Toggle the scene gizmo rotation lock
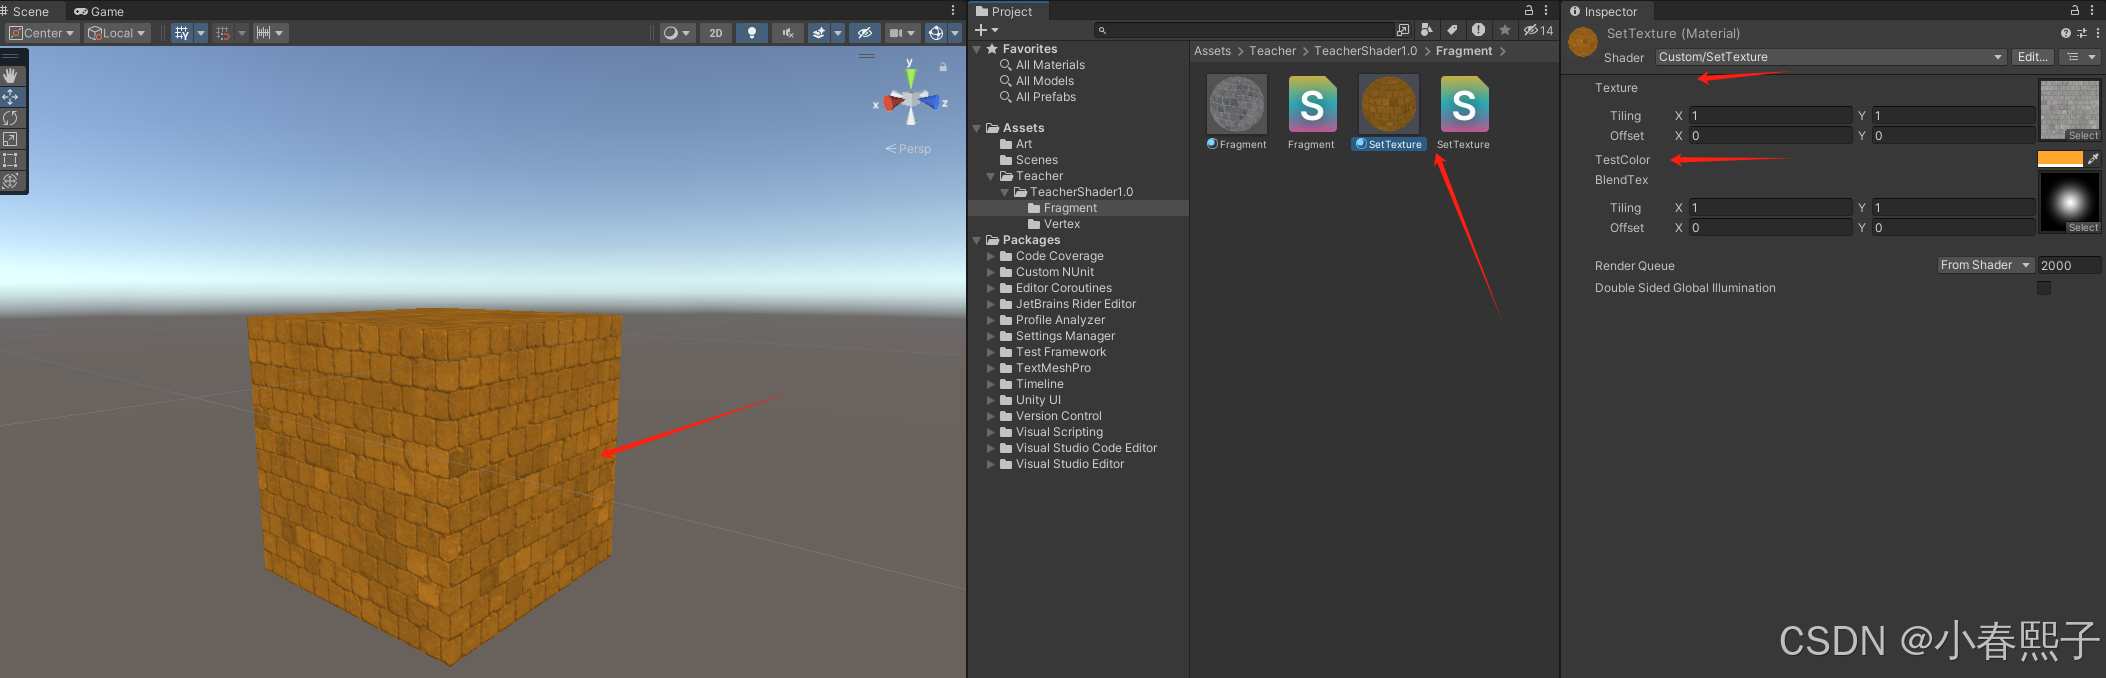This screenshot has width=2106, height=678. click(943, 66)
